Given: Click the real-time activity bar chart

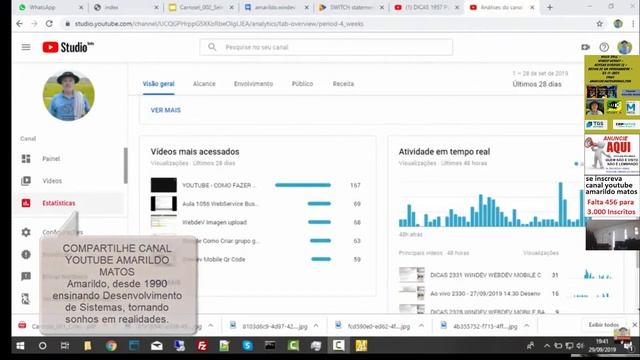Looking at the screenshot, I should click(x=491, y=204).
